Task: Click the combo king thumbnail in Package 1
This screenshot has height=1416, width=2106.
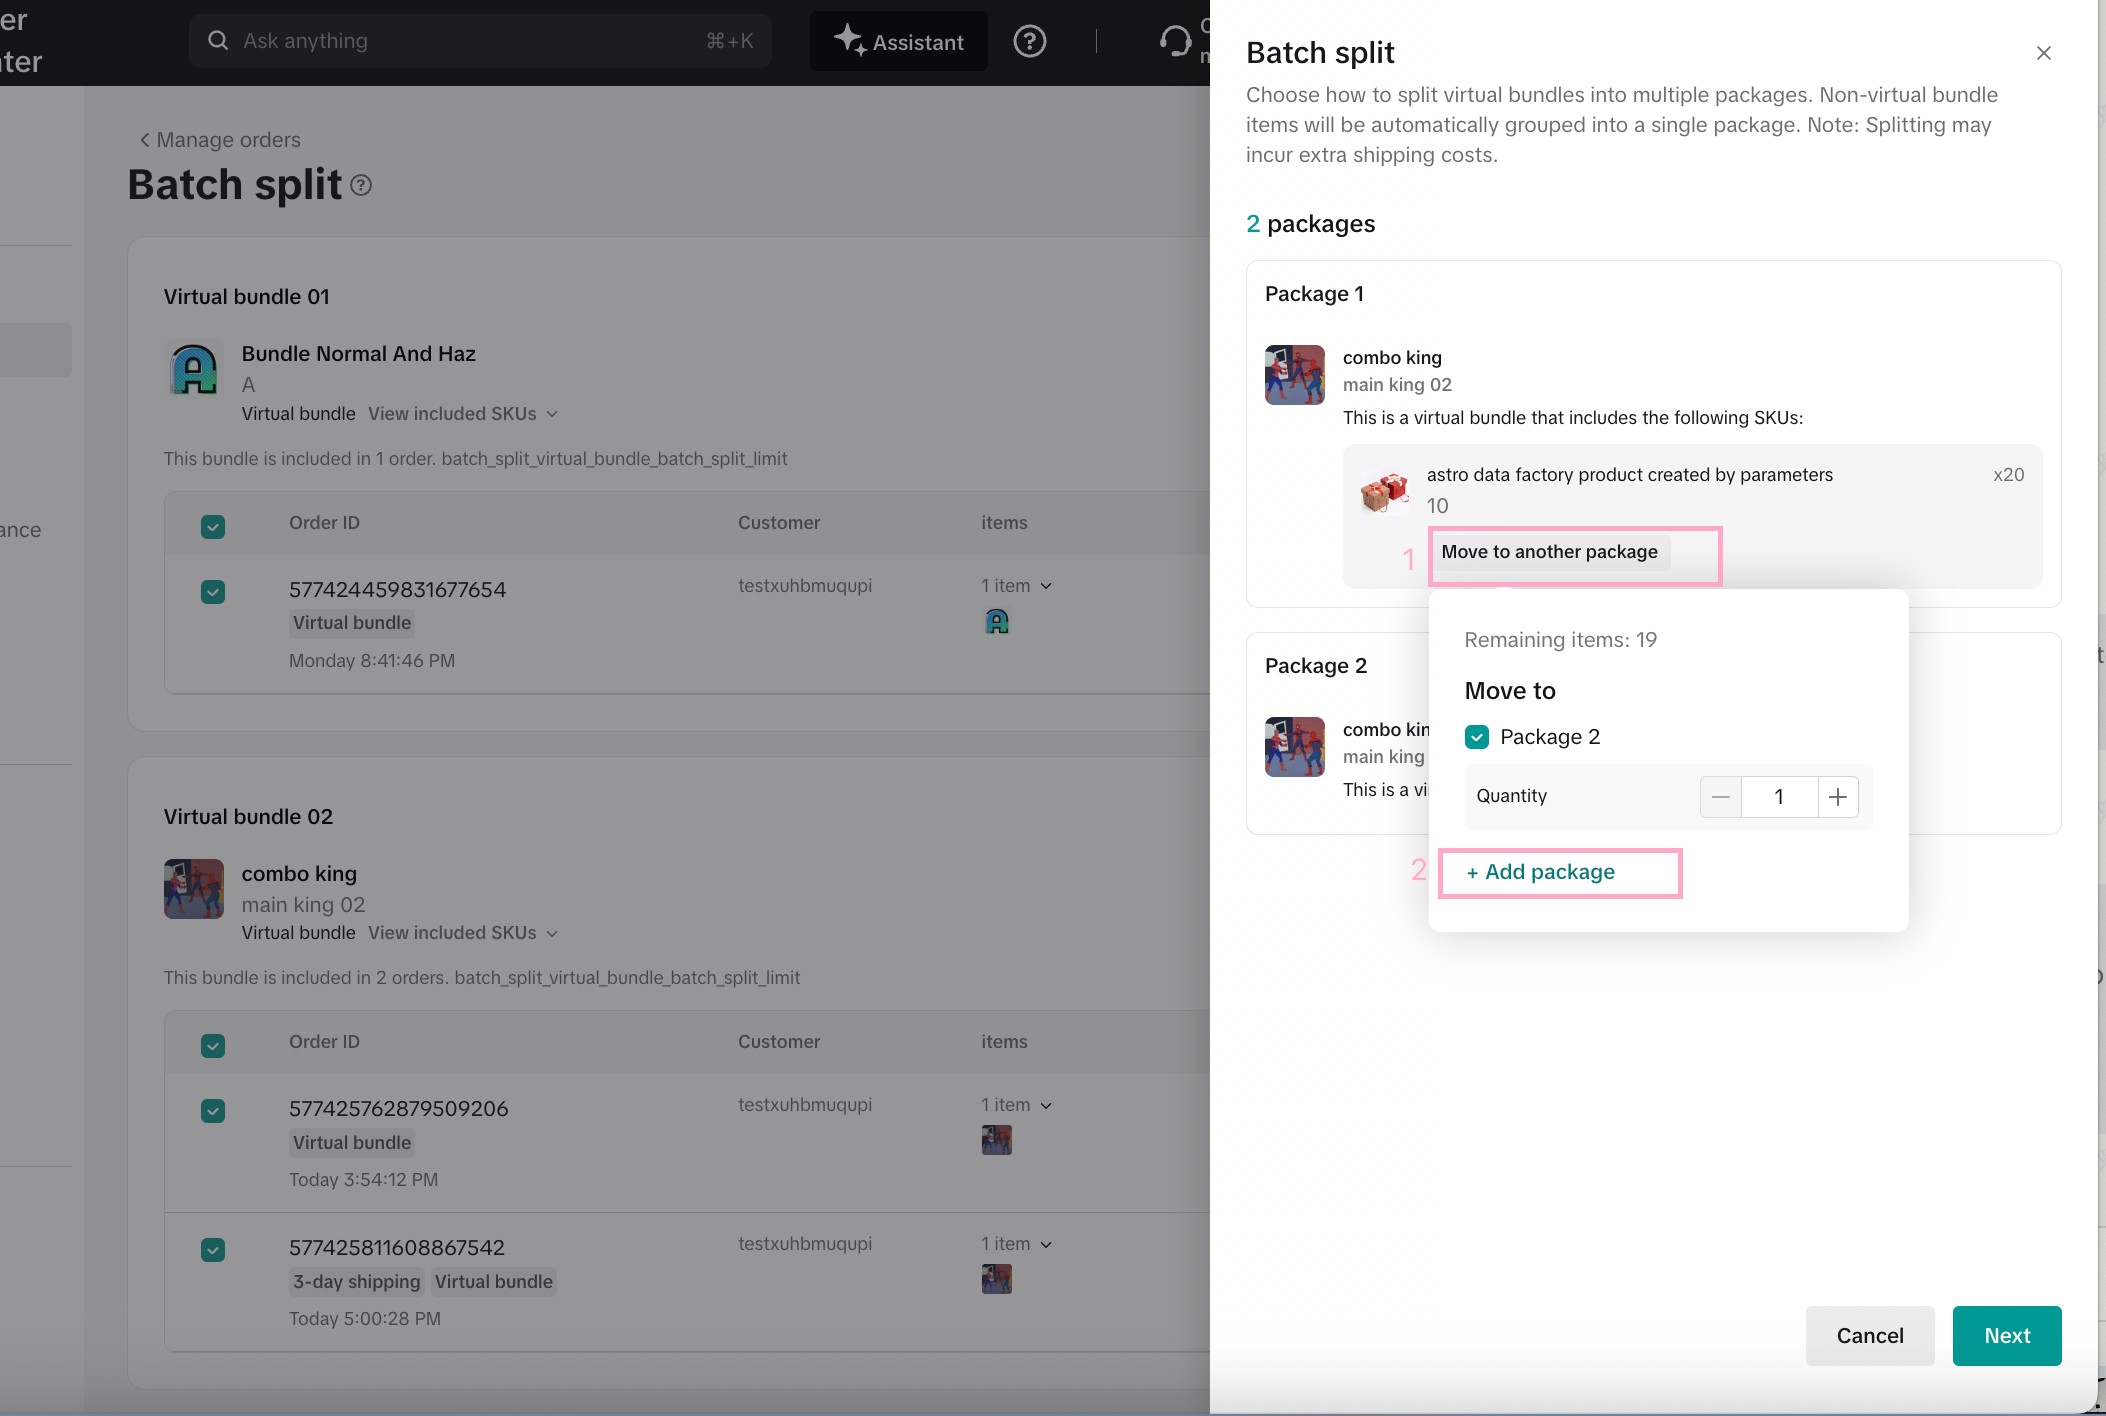Action: (1295, 375)
